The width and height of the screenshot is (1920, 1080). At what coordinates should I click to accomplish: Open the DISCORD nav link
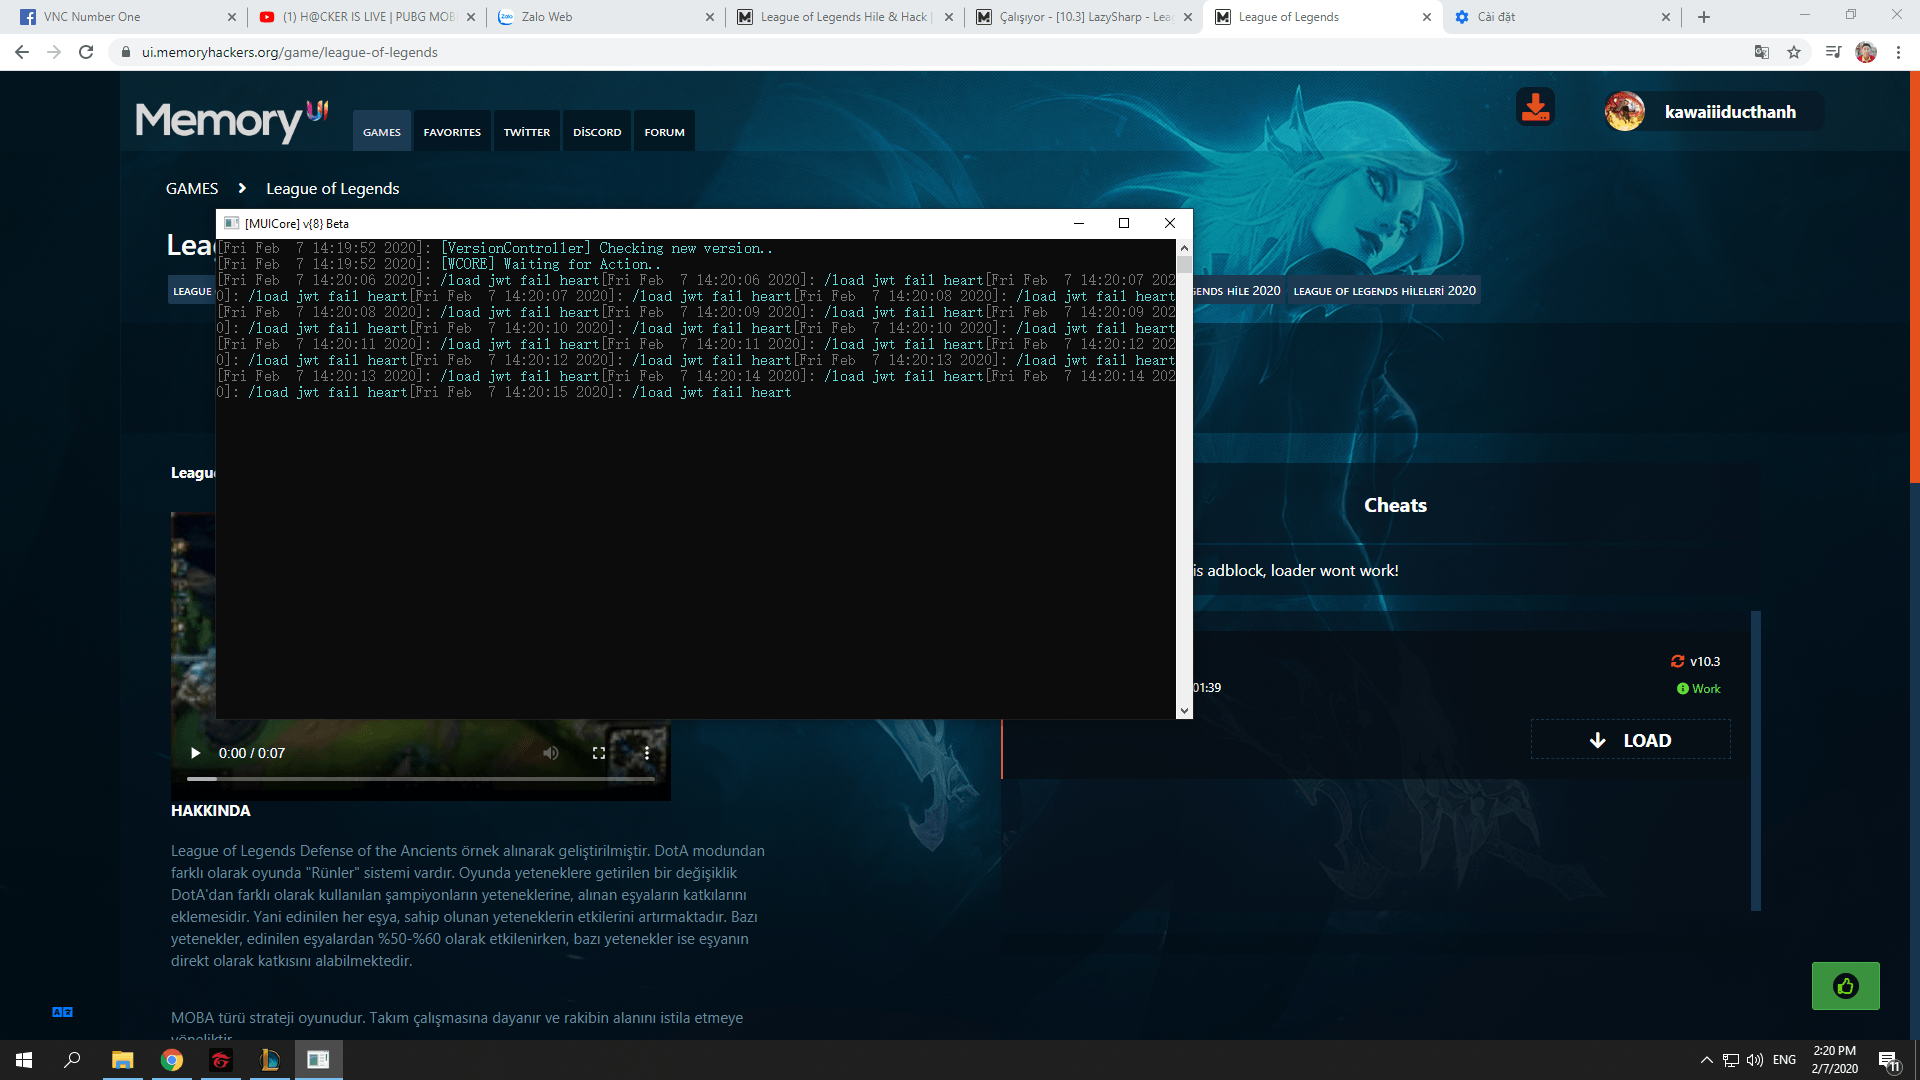pos(597,132)
